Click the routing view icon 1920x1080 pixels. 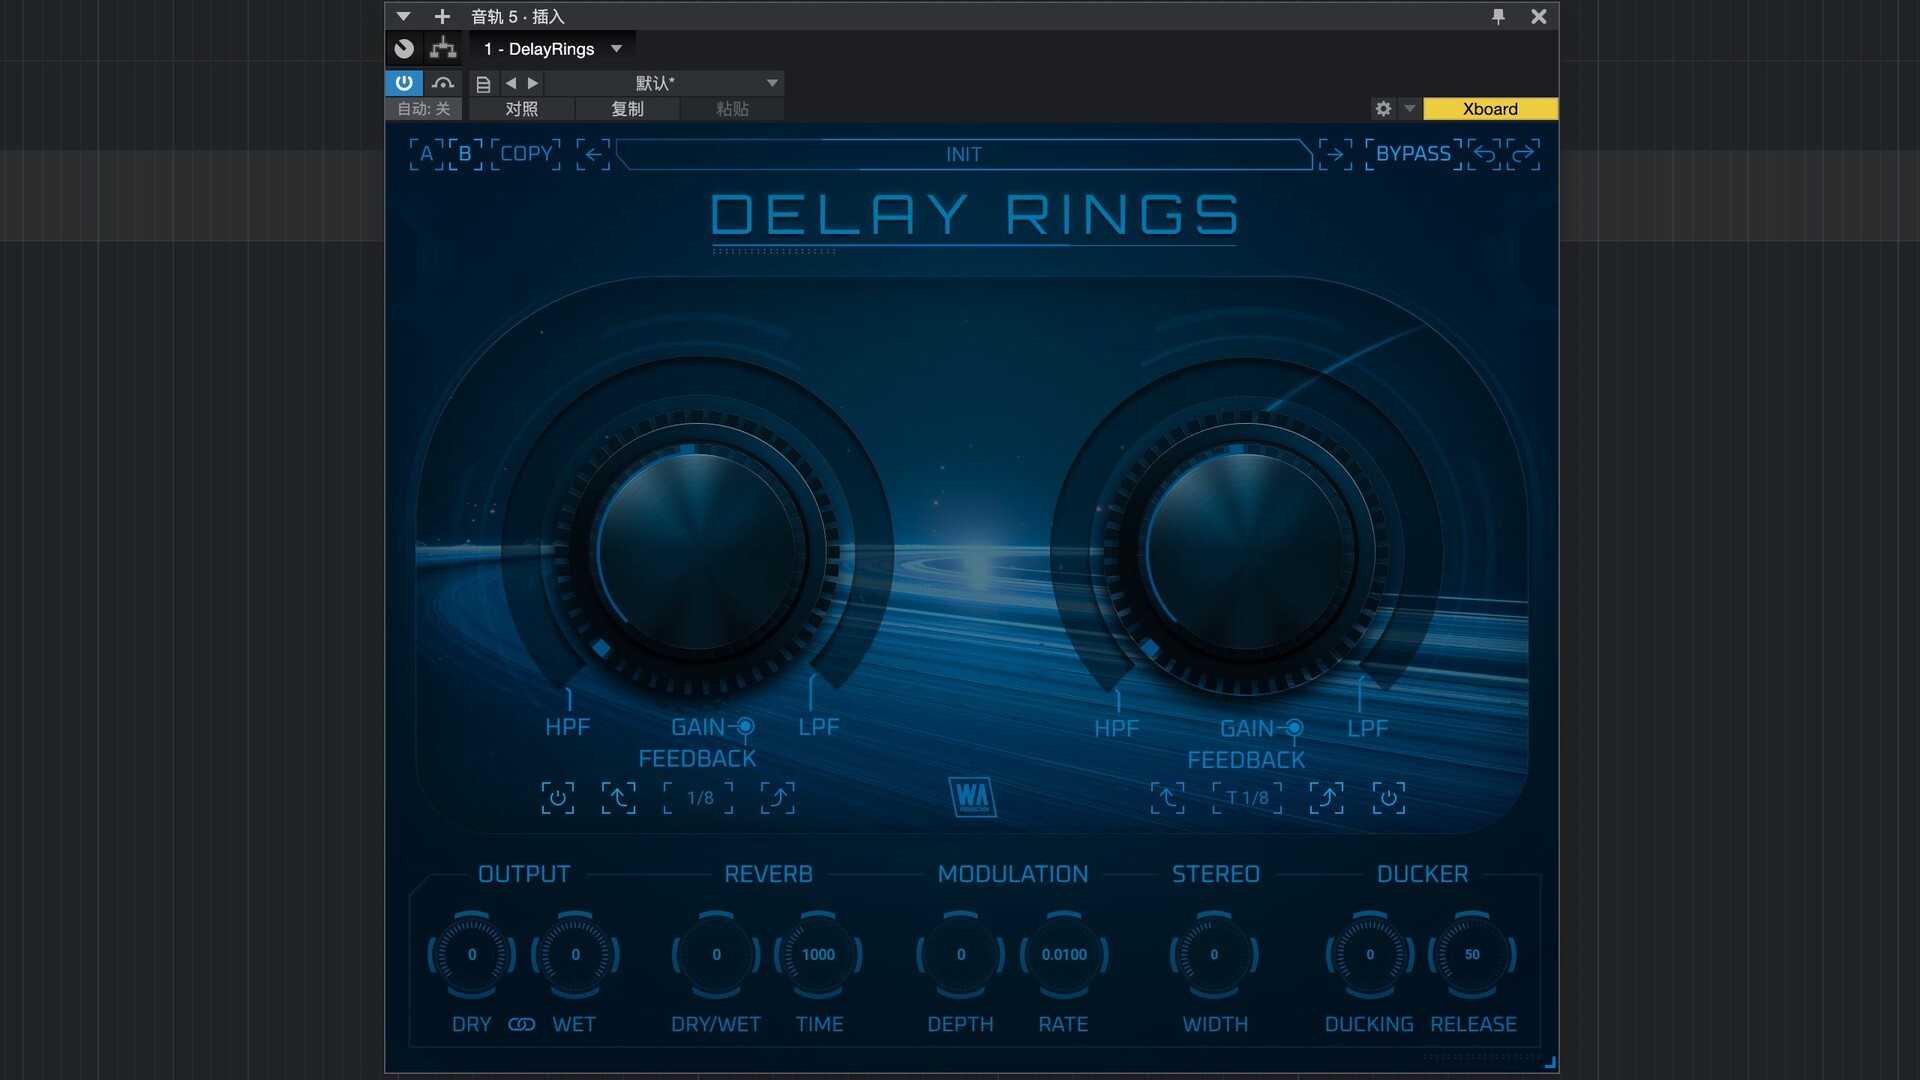coord(443,48)
